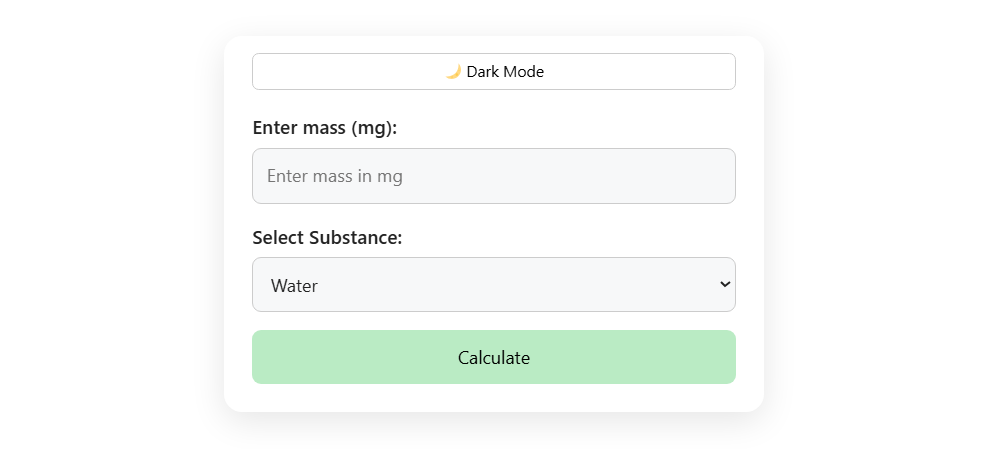Run the calculation with the green button
985x449 pixels.
pyautogui.click(x=494, y=357)
